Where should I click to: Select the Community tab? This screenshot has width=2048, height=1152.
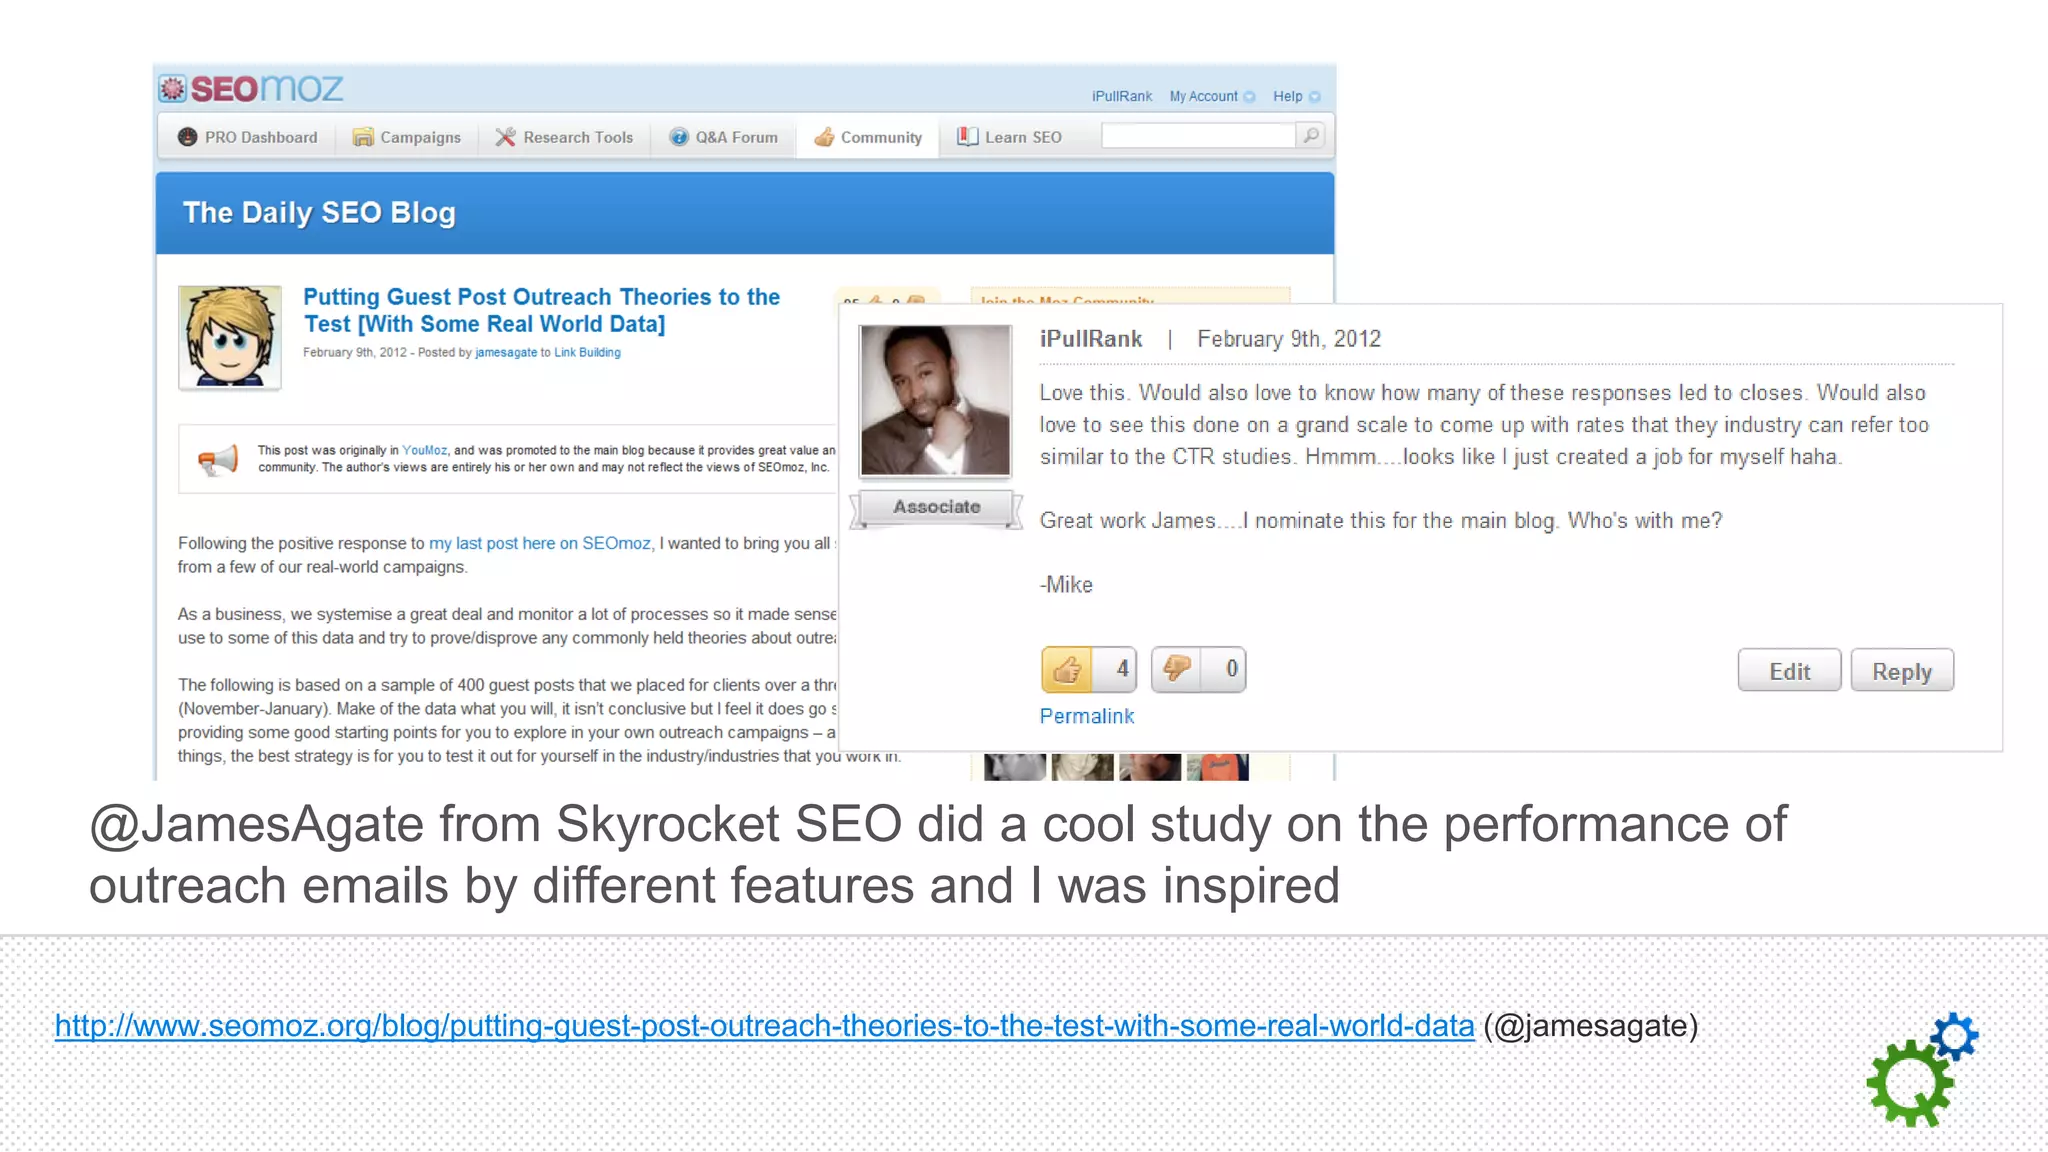point(868,137)
